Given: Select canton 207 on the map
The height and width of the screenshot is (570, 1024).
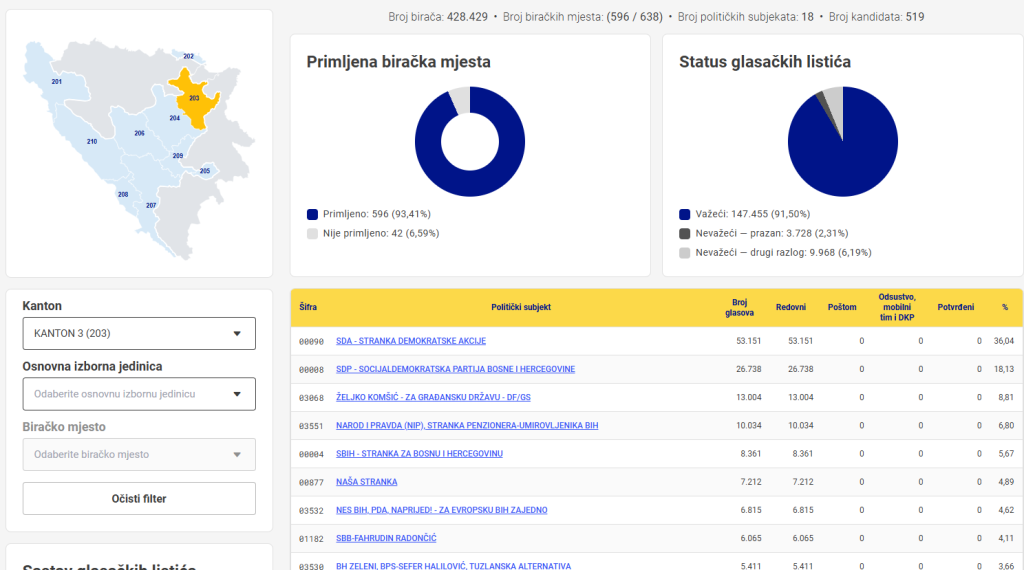Looking at the screenshot, I should pyautogui.click(x=151, y=206).
